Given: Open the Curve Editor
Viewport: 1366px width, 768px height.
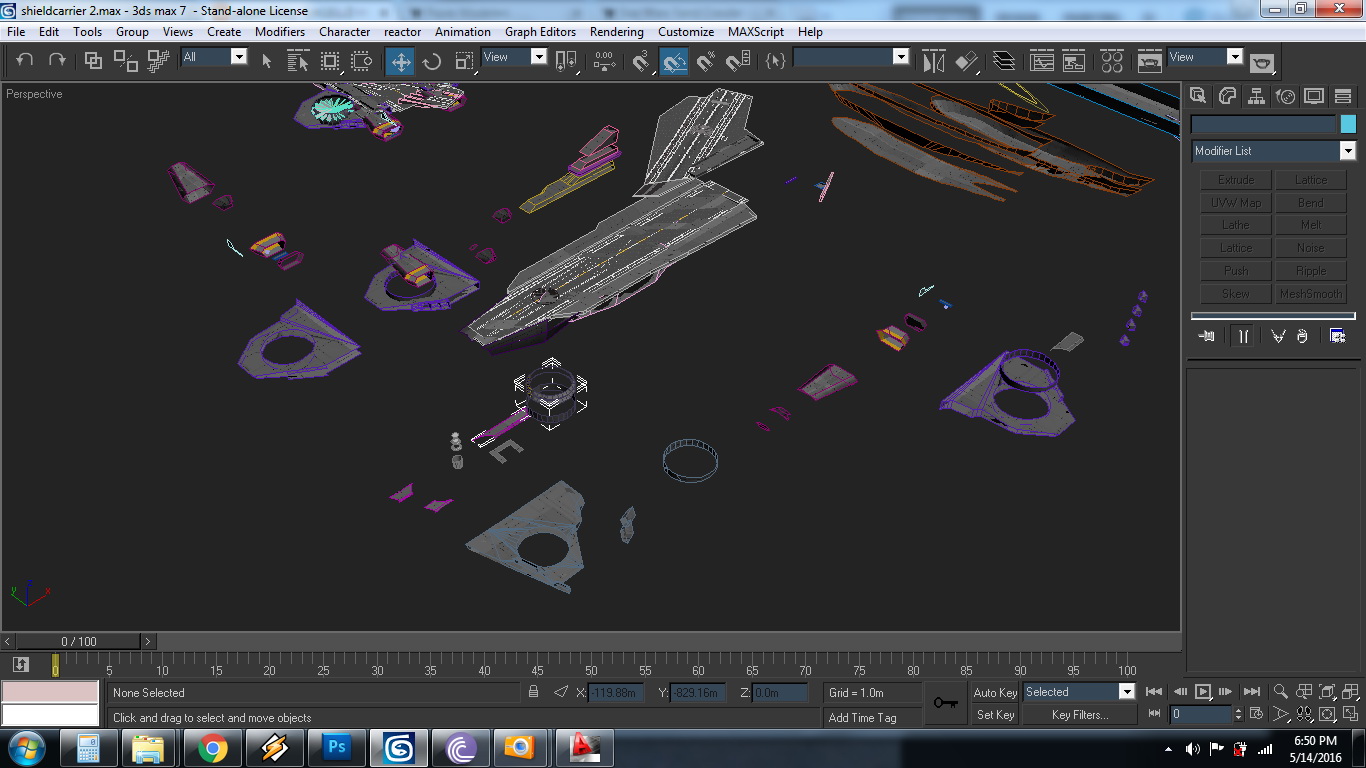Looking at the screenshot, I should click(1042, 61).
